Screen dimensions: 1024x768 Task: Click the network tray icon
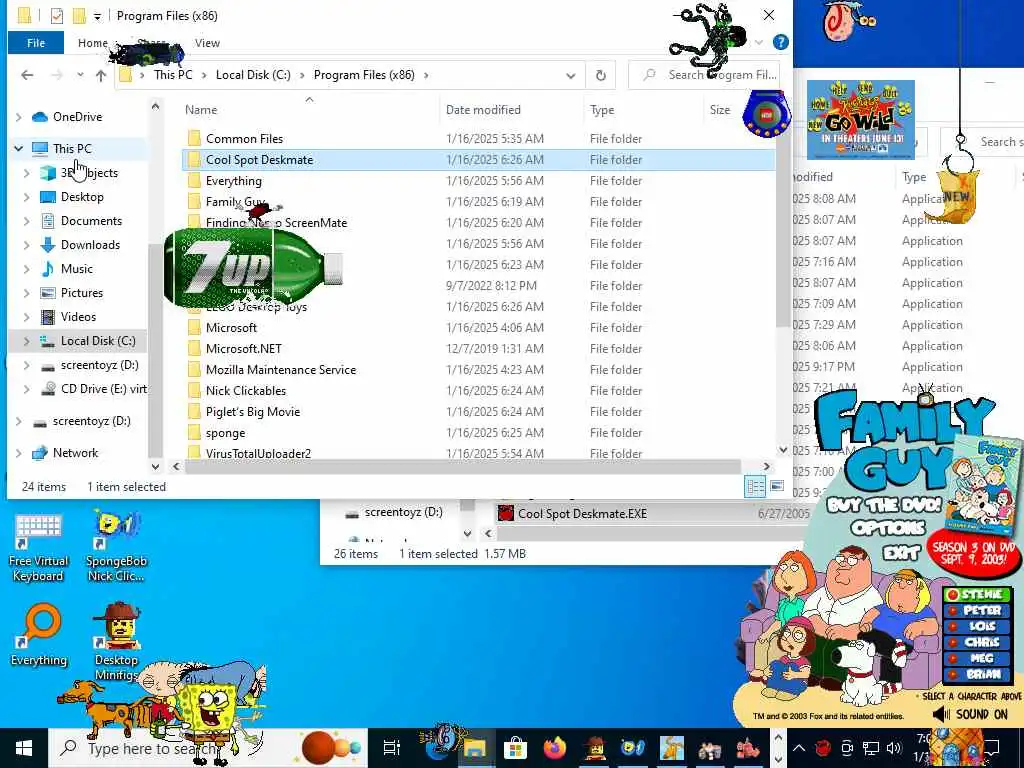(x=871, y=748)
